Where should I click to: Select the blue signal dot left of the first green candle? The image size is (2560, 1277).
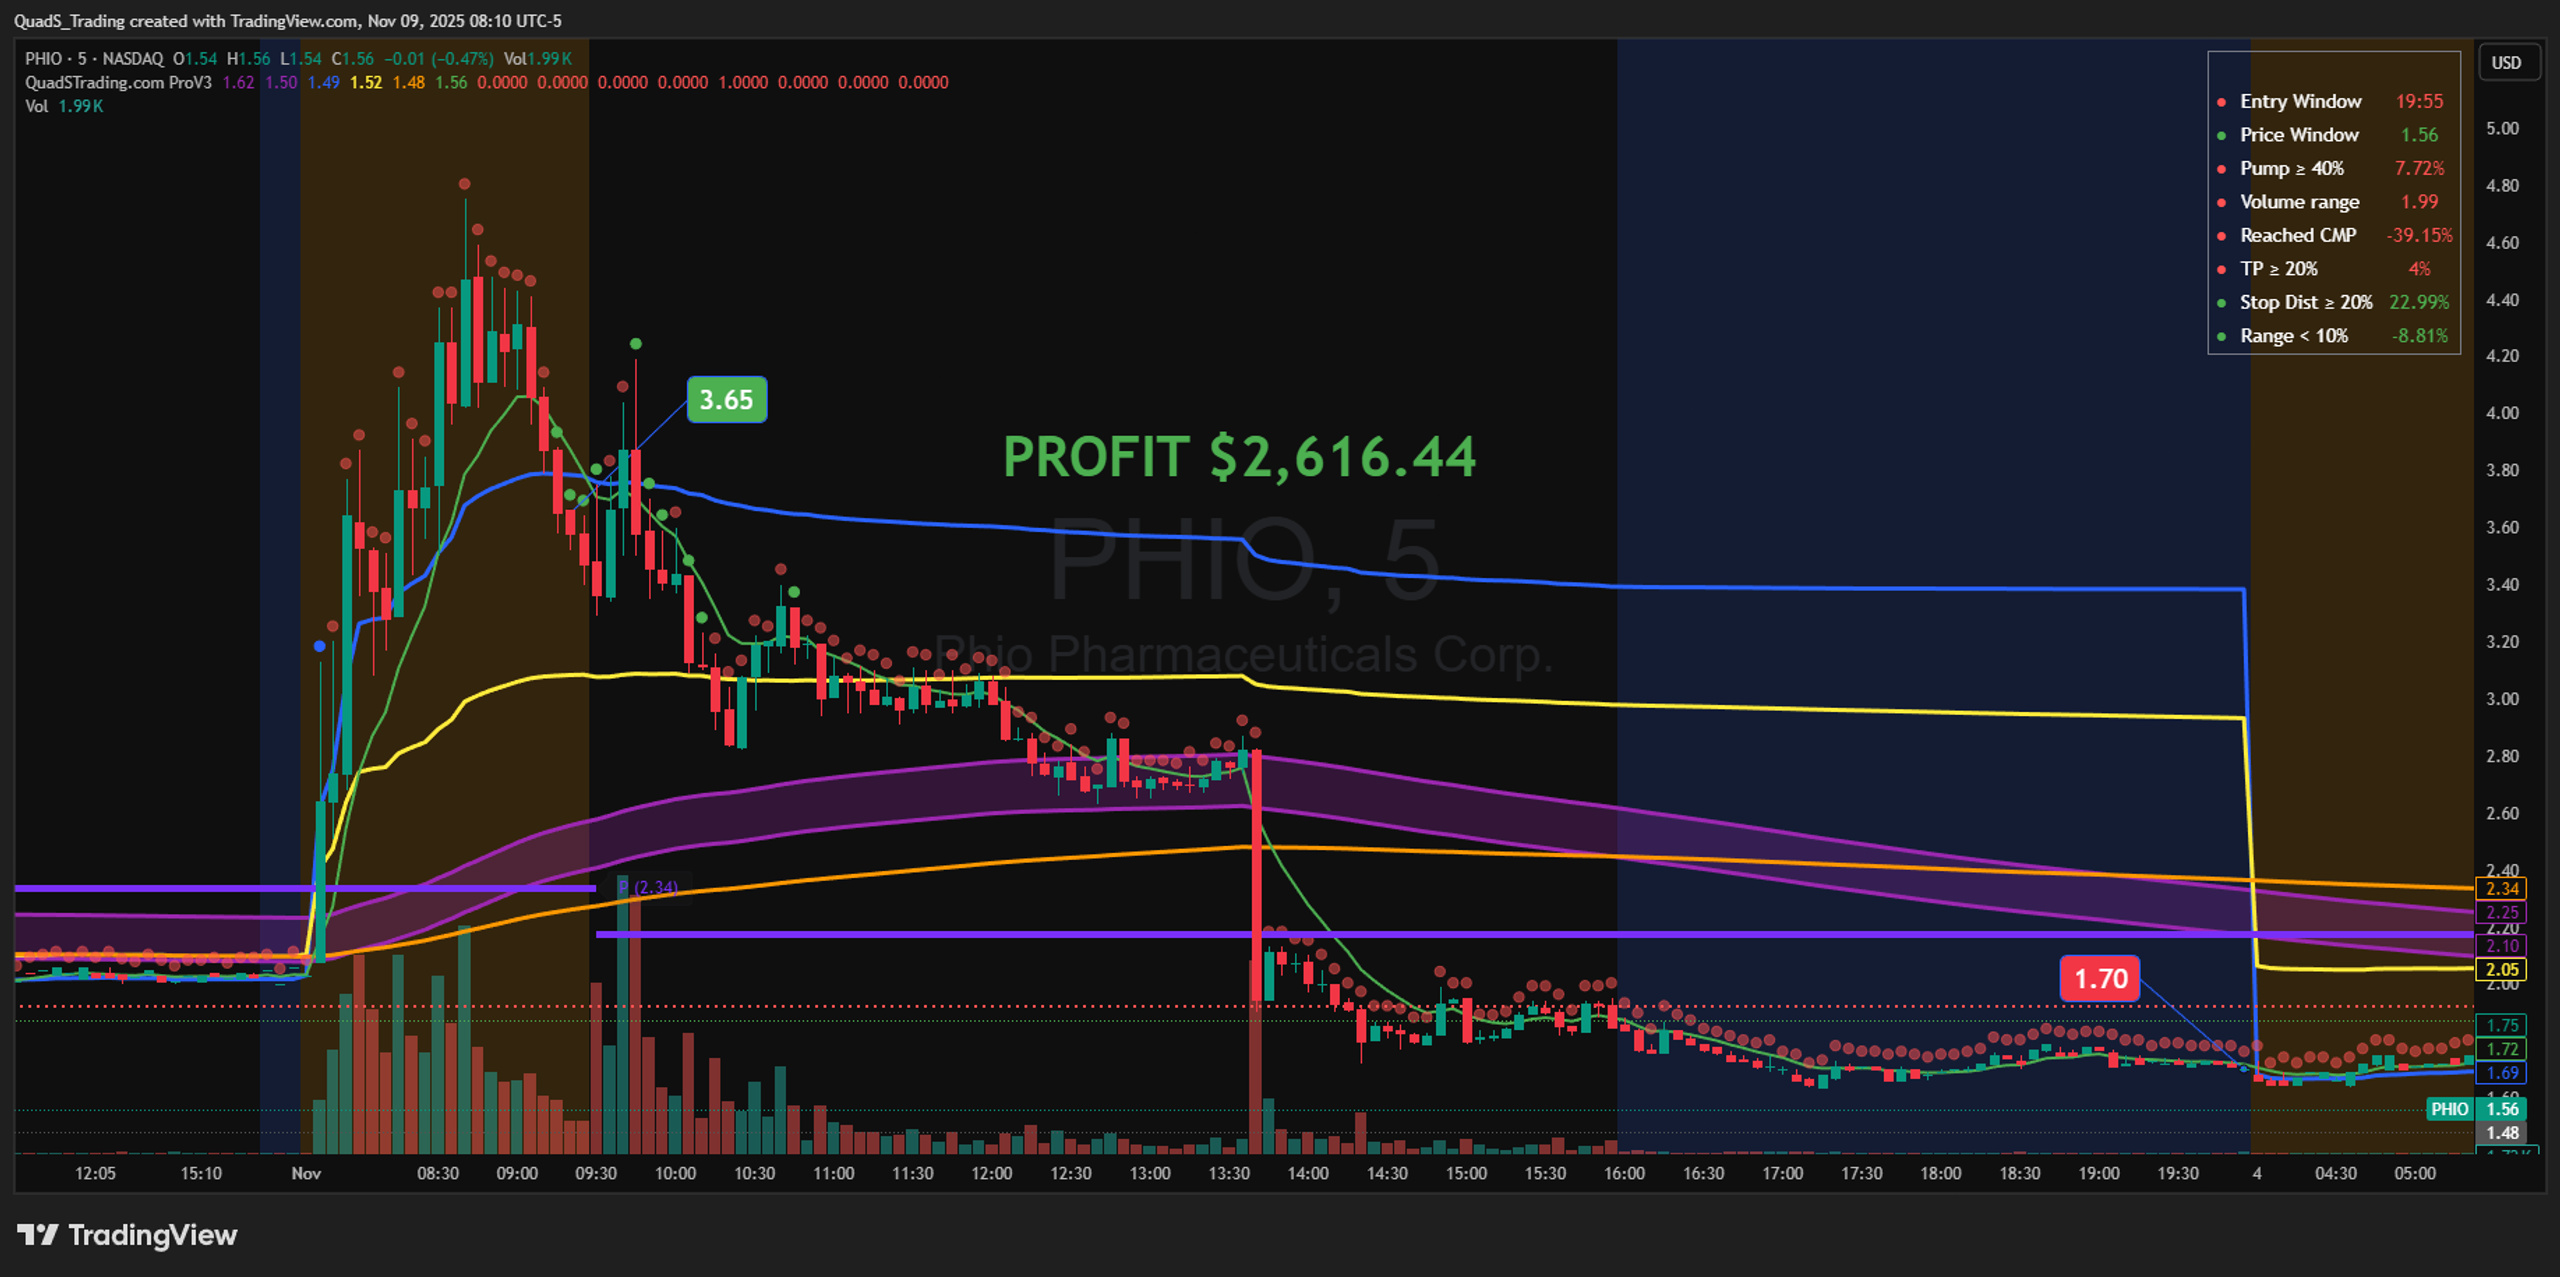[x=320, y=646]
